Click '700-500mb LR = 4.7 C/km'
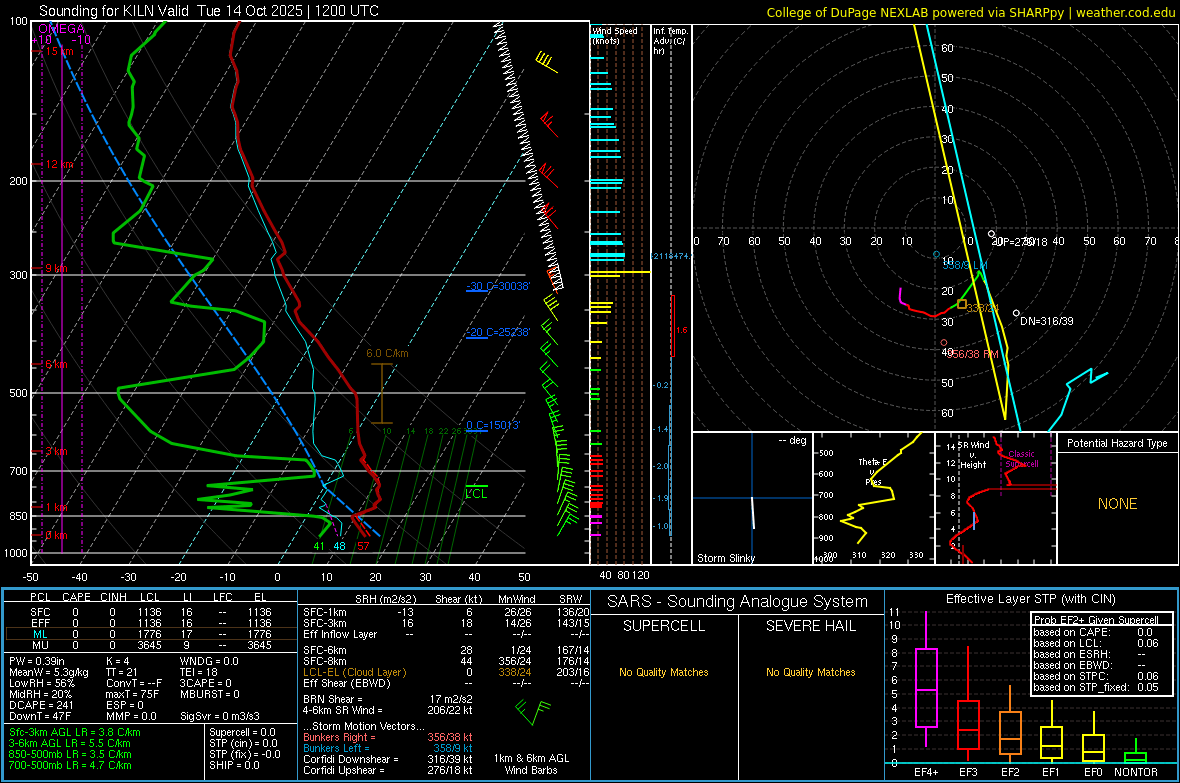The image size is (1180, 783). coord(70,765)
